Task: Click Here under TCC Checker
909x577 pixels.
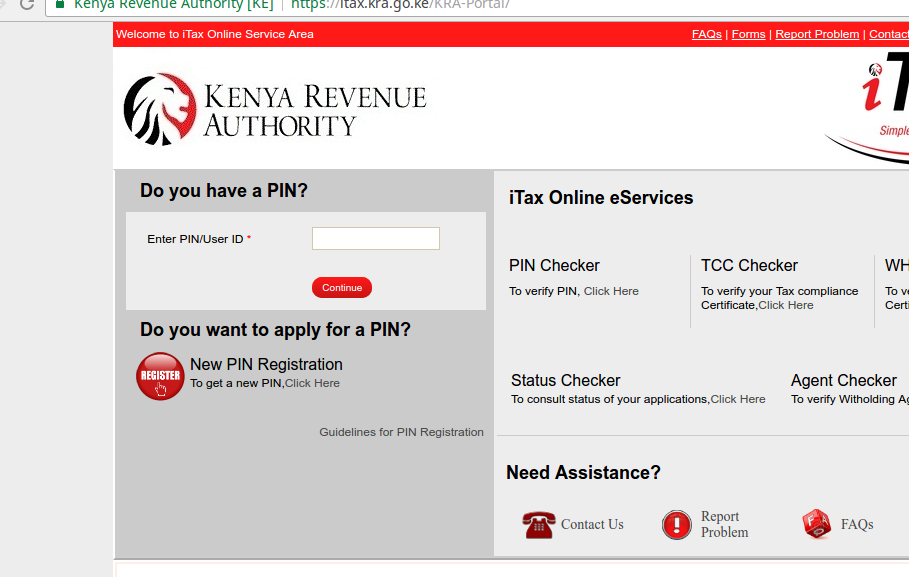Action: [x=786, y=305]
